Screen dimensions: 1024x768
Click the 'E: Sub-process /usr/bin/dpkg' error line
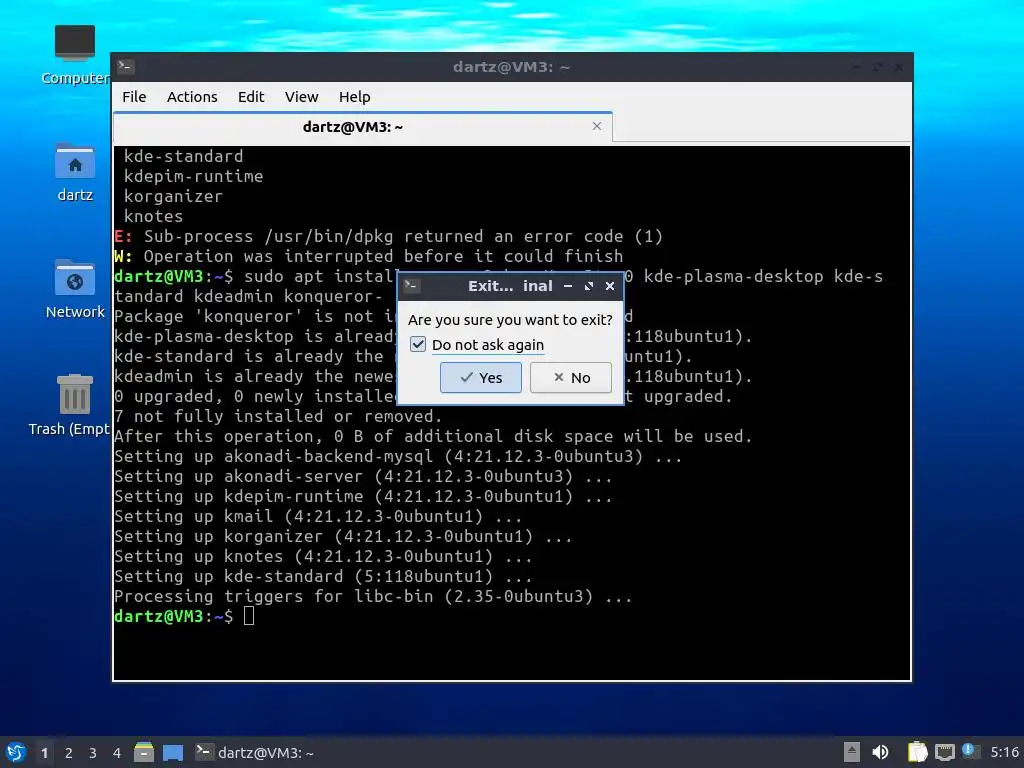(389, 236)
